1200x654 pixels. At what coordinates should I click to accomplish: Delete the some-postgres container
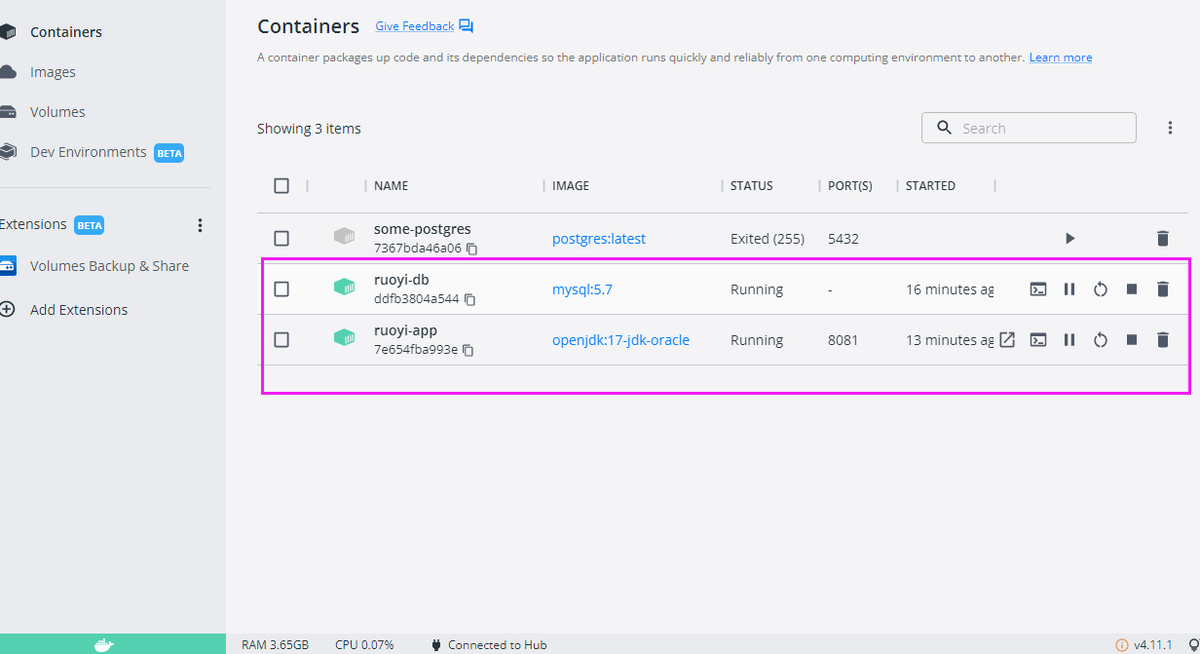[x=1162, y=238]
